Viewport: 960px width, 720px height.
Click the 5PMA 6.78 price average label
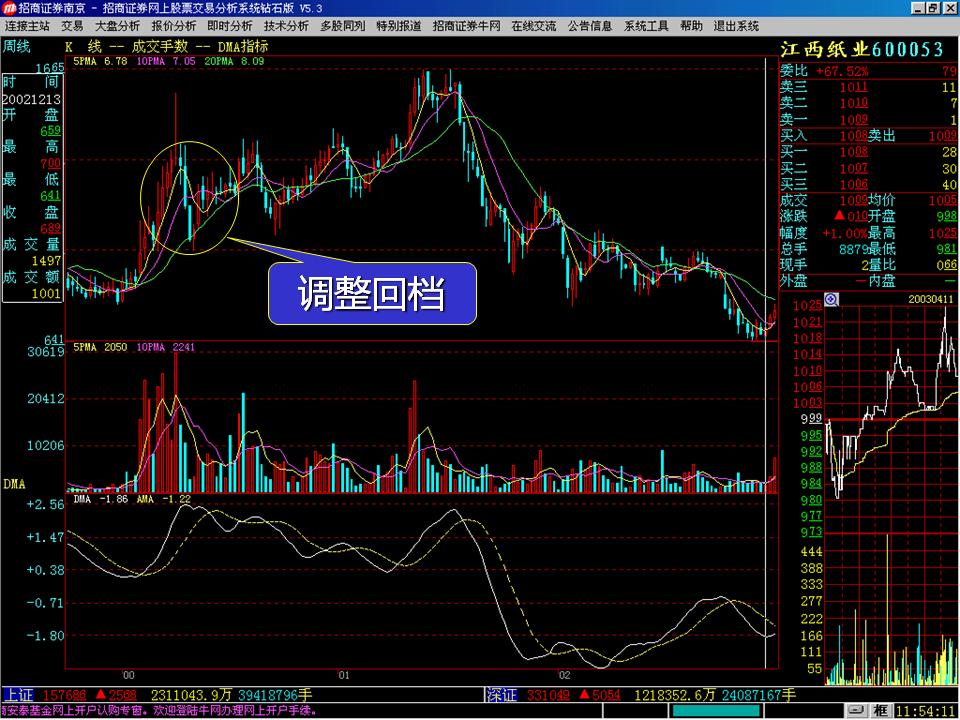[100, 61]
